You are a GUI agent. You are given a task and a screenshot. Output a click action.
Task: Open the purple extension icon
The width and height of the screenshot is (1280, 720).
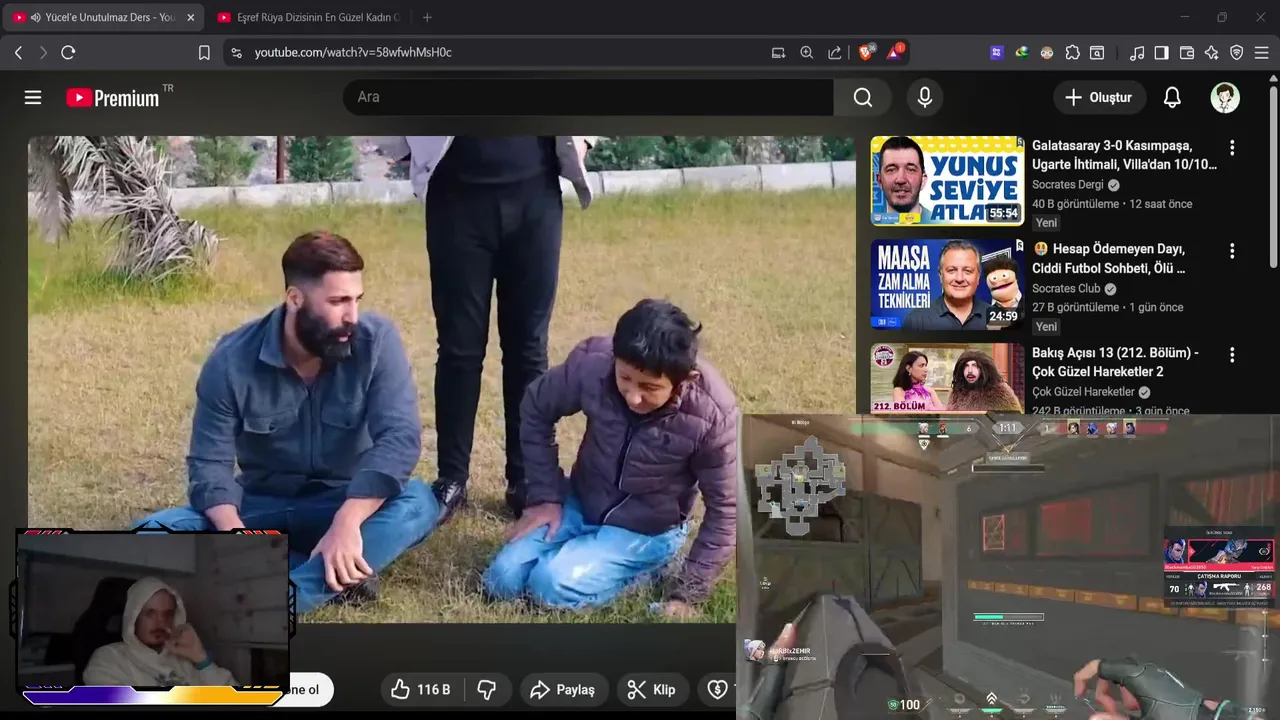point(997,52)
